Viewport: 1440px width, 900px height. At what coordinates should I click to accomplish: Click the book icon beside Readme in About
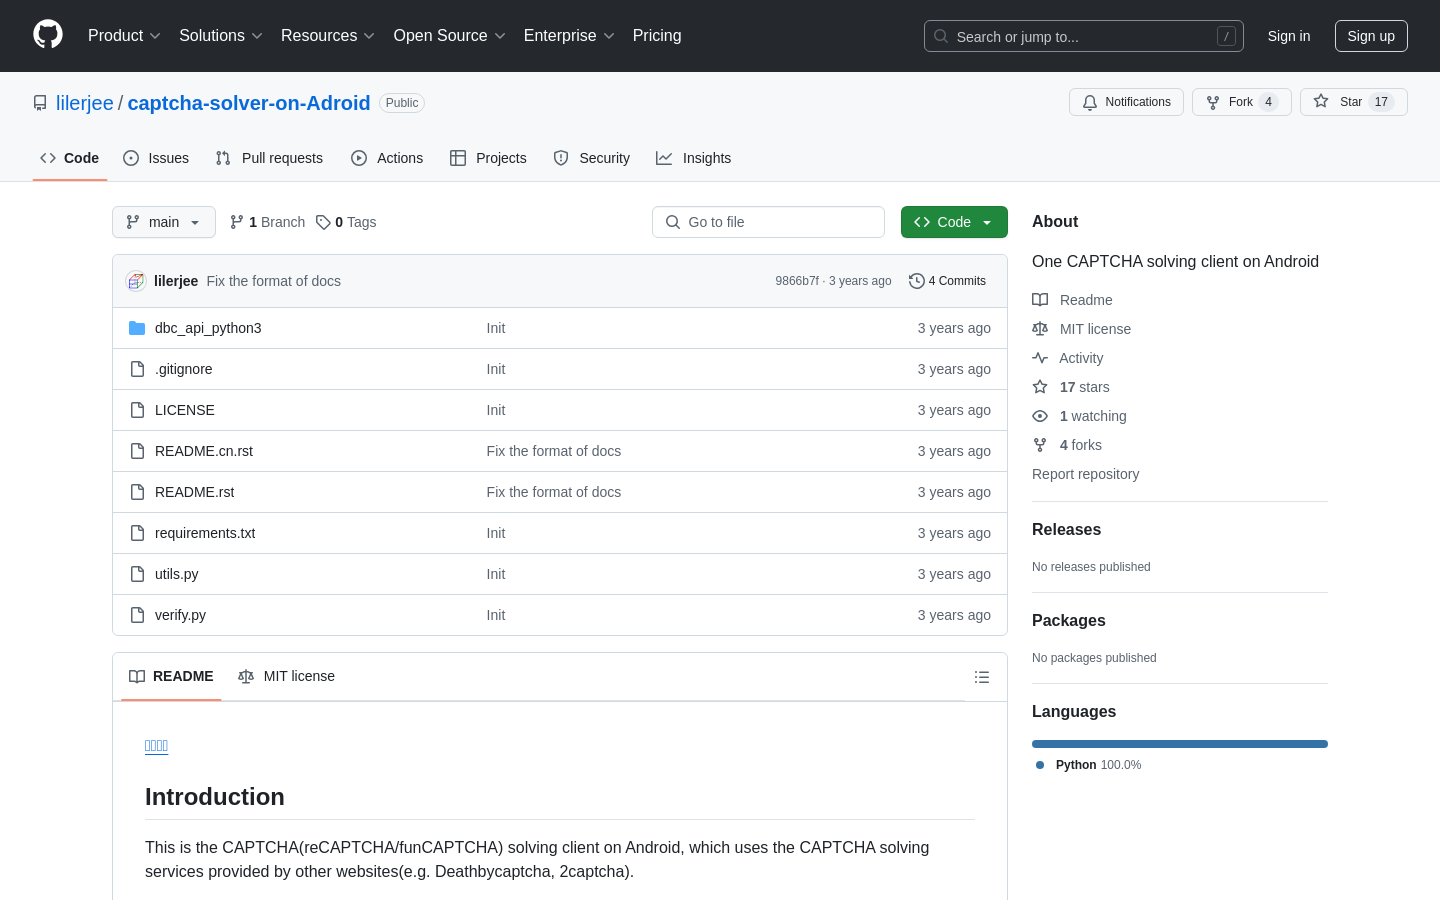pyautogui.click(x=1040, y=300)
